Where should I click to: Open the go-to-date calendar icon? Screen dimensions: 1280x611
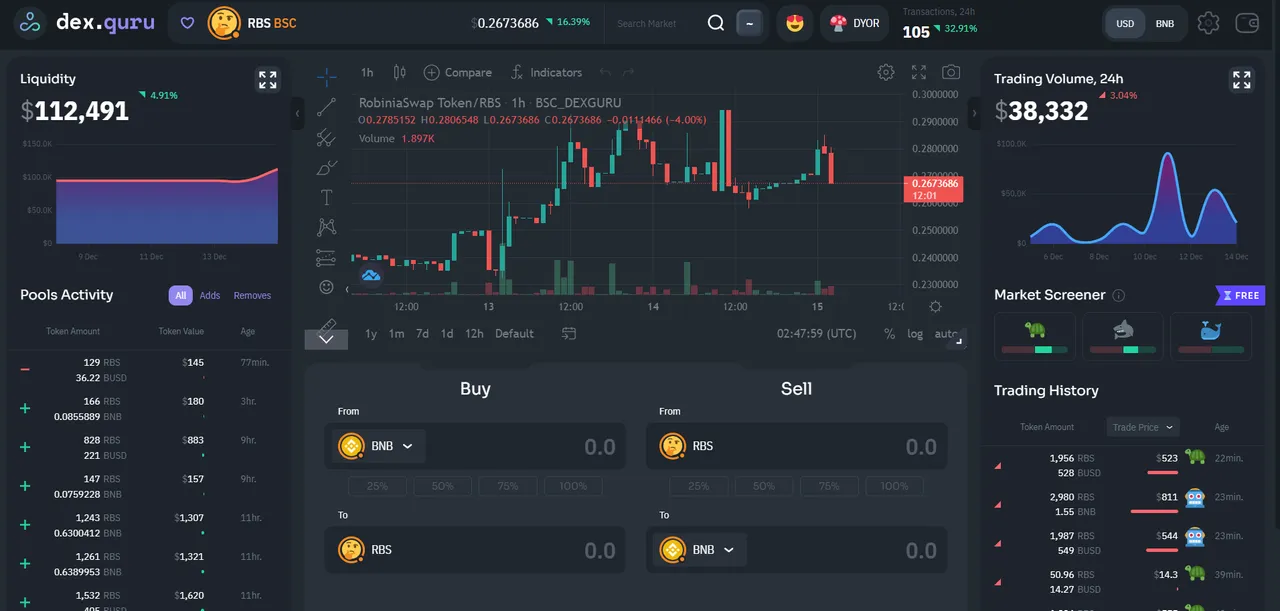tap(569, 333)
